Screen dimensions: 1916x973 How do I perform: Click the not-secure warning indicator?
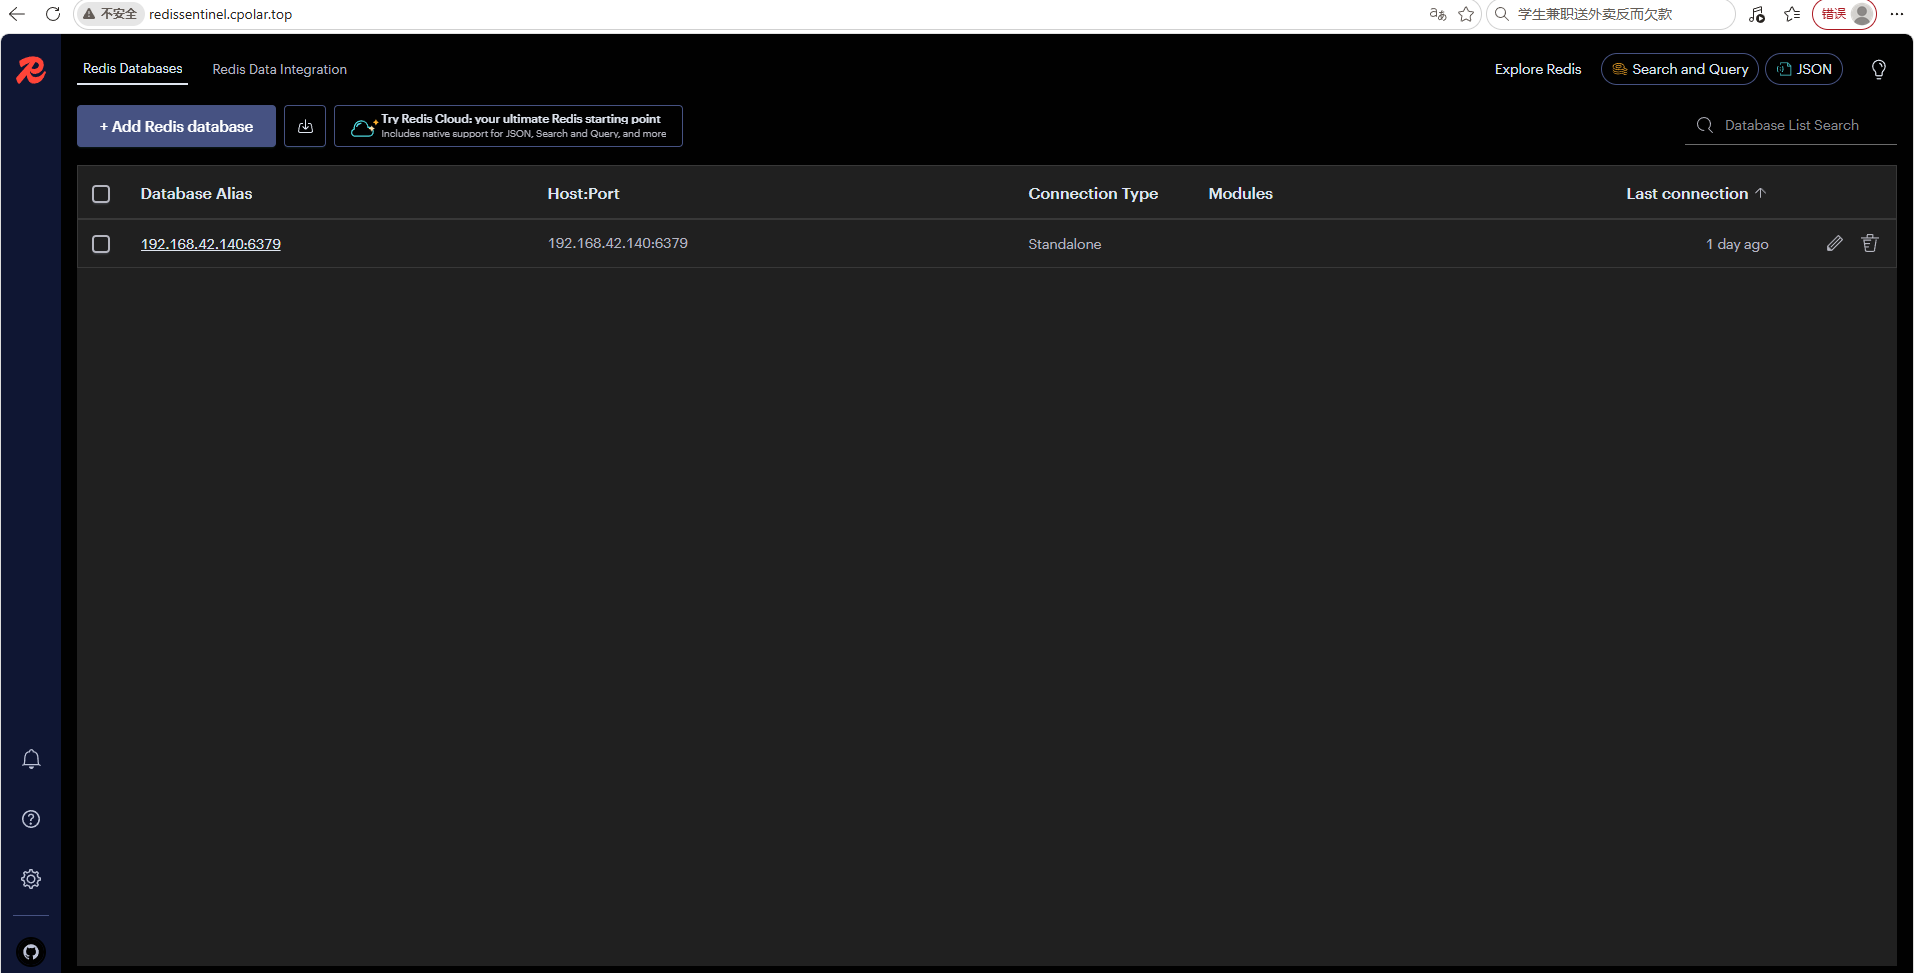pyautogui.click(x=110, y=14)
